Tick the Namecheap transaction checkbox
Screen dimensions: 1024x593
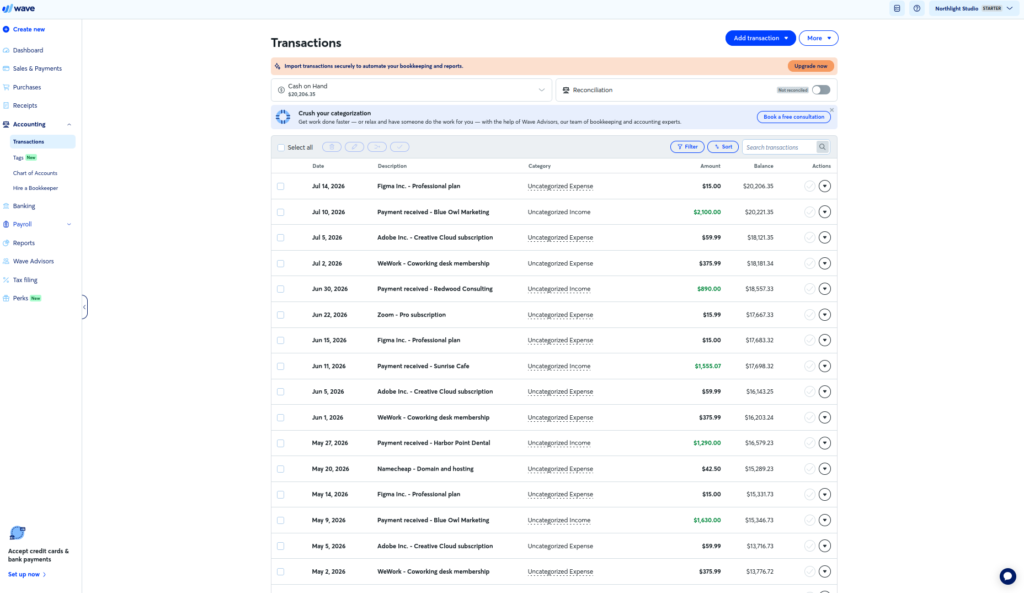coord(281,469)
